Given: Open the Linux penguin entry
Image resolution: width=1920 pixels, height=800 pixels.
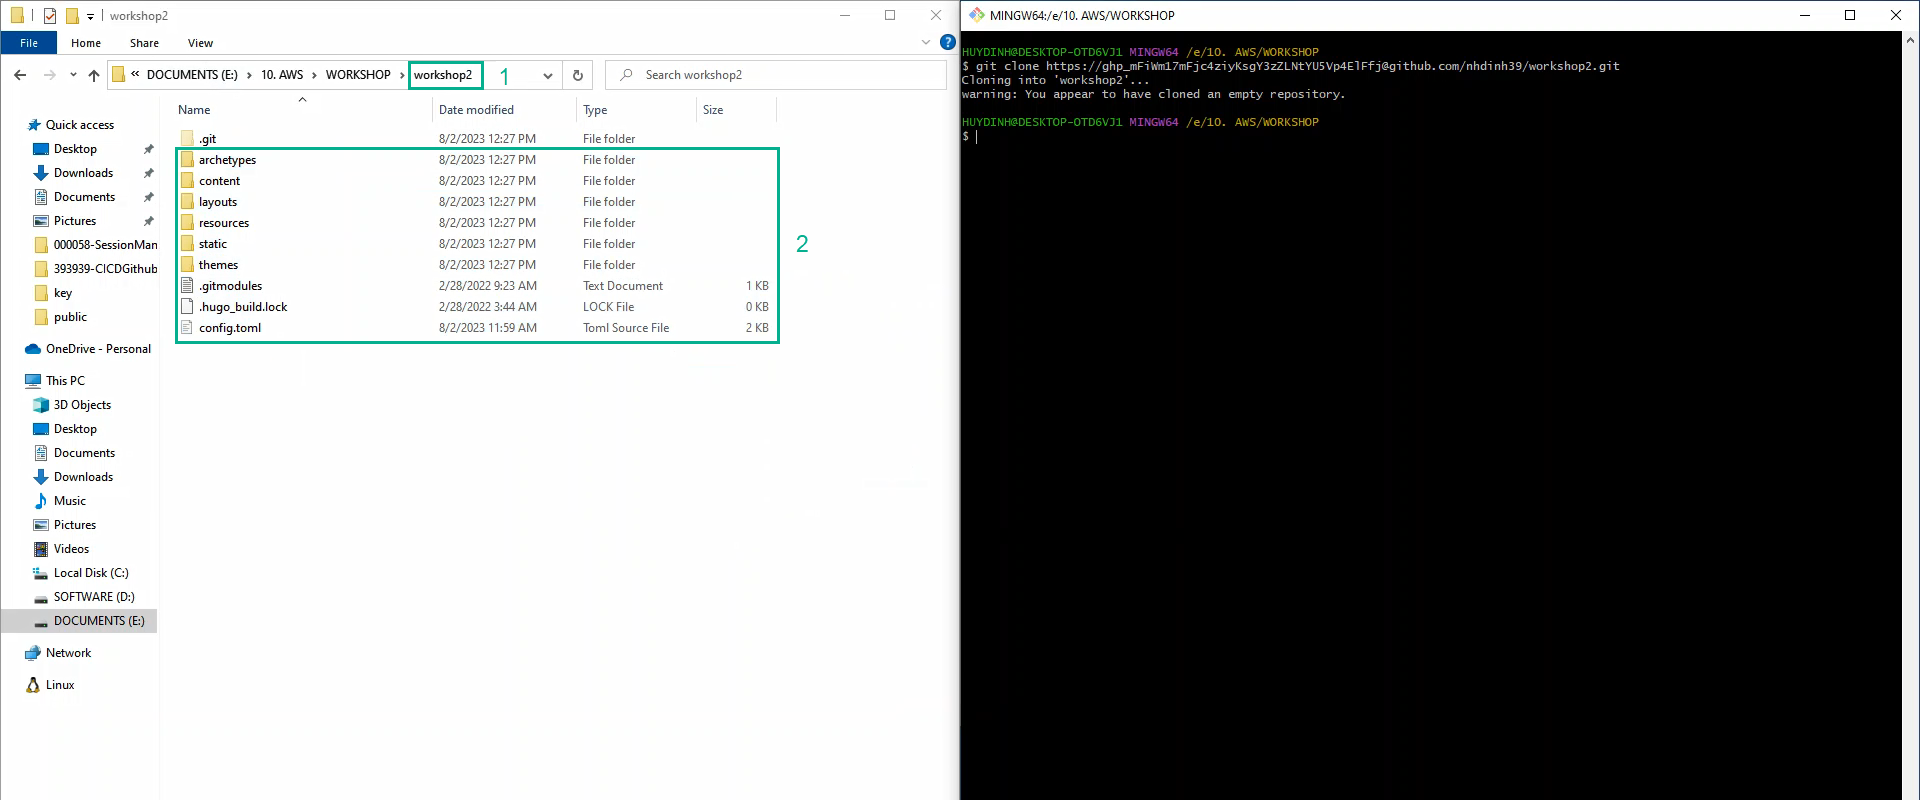Looking at the screenshot, I should point(60,685).
